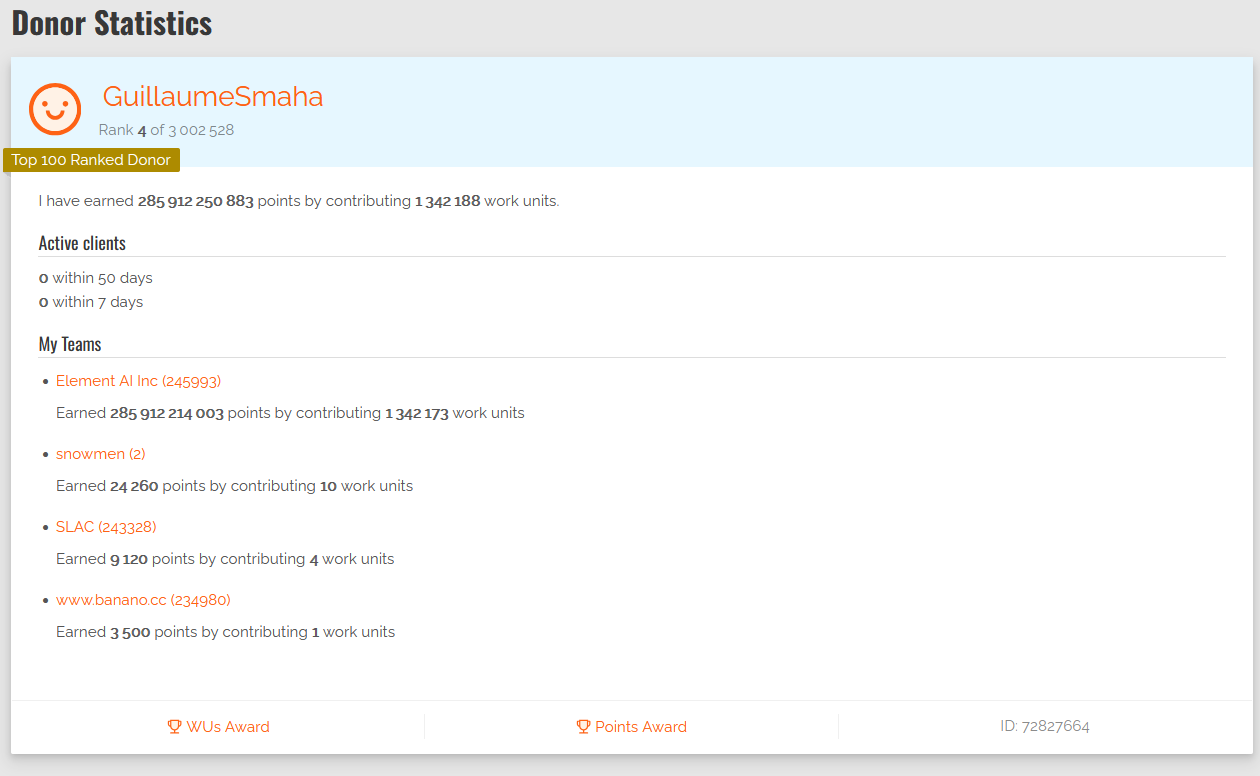Click the 1 342 173 work units value

coord(416,413)
